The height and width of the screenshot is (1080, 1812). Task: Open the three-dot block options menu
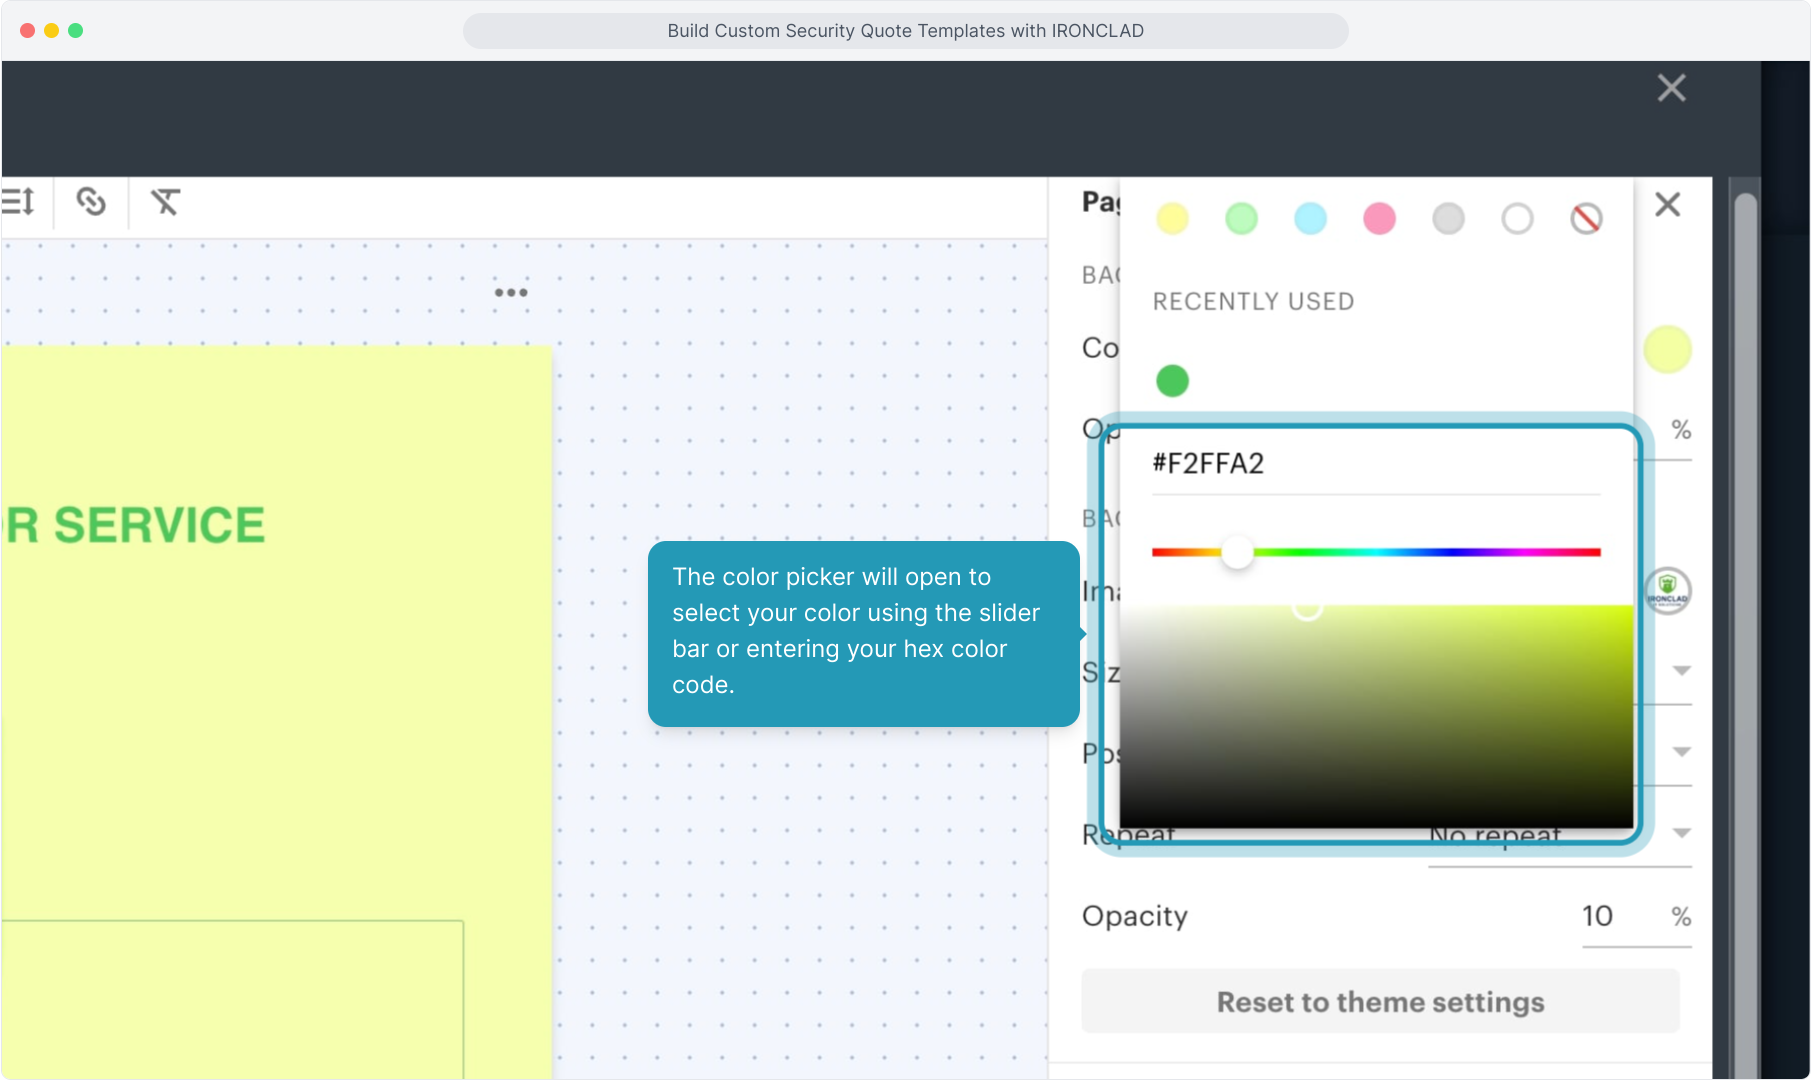point(511,293)
